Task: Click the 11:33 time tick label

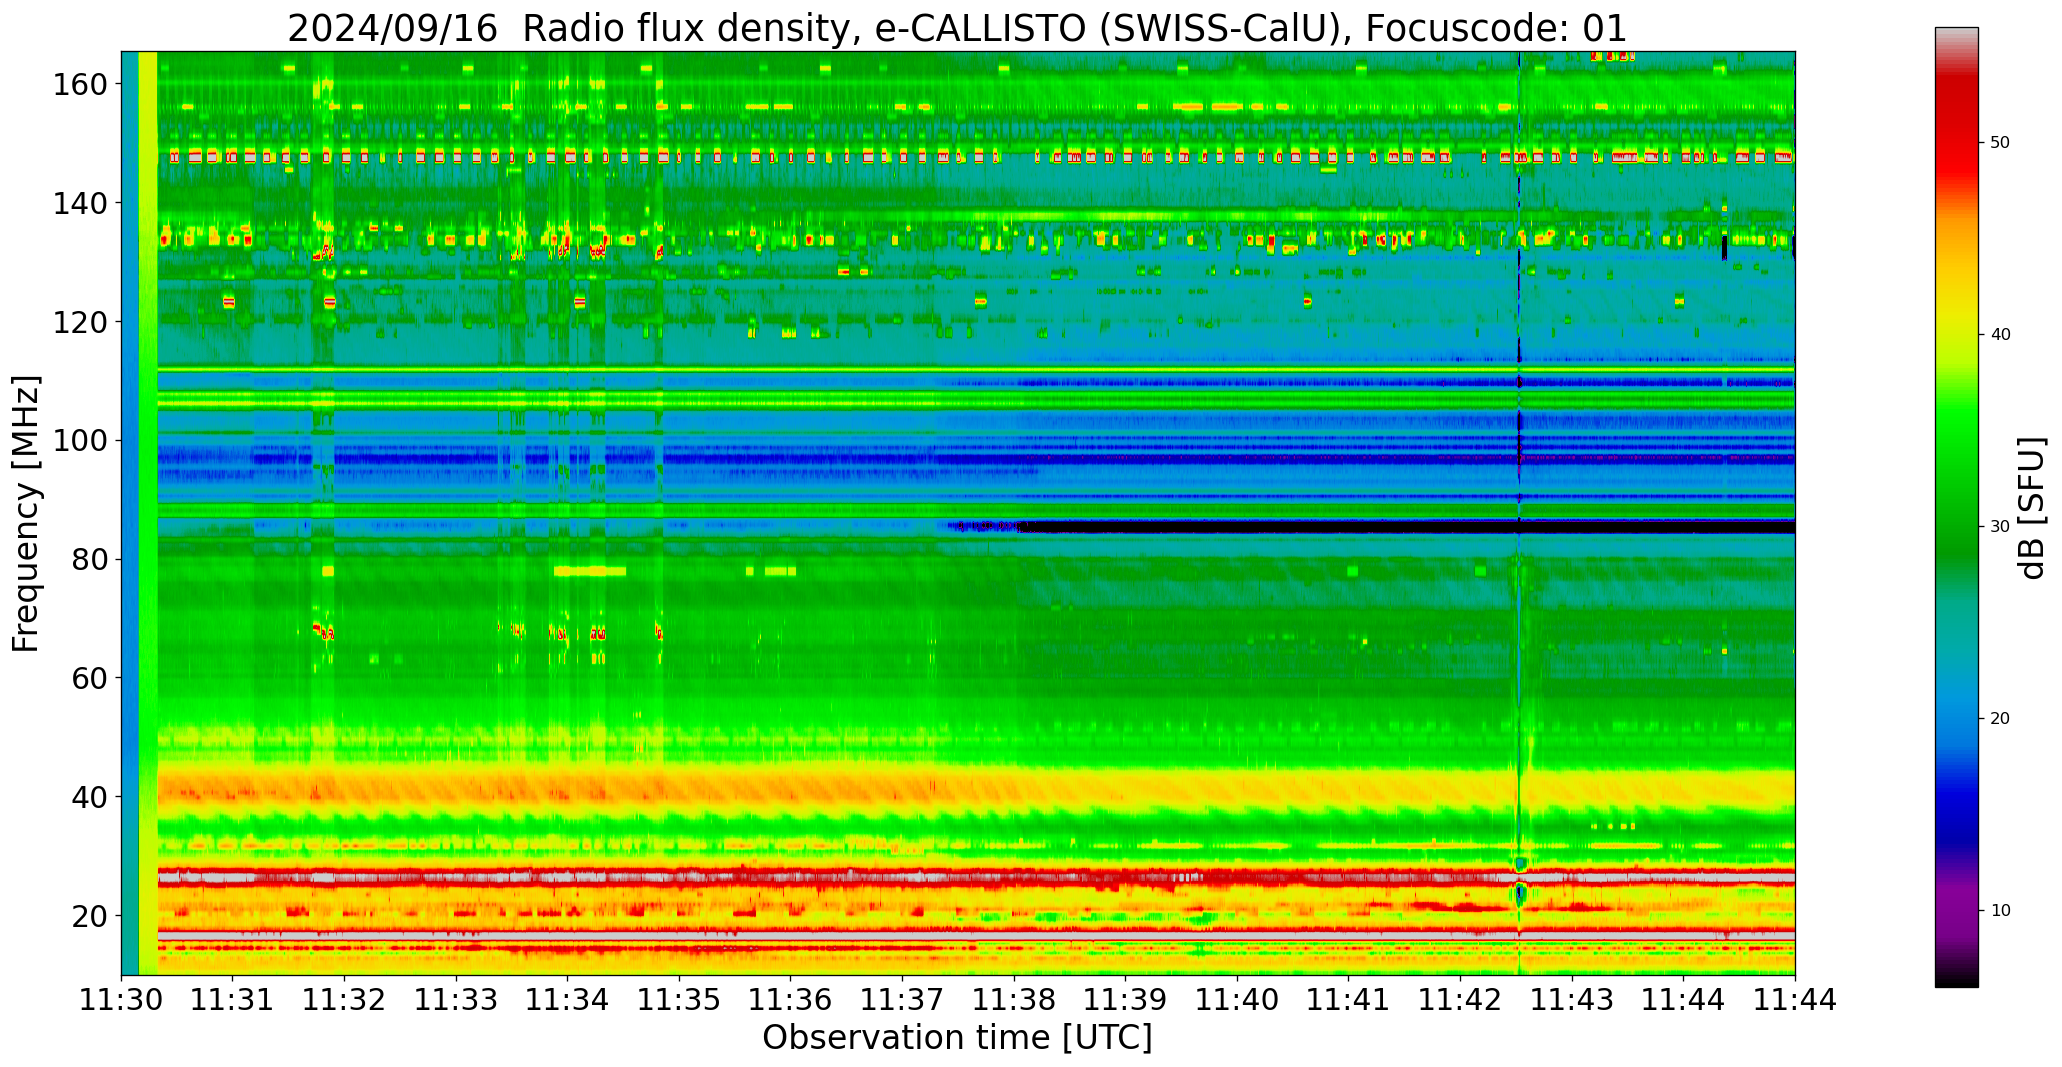Action: point(457,1000)
